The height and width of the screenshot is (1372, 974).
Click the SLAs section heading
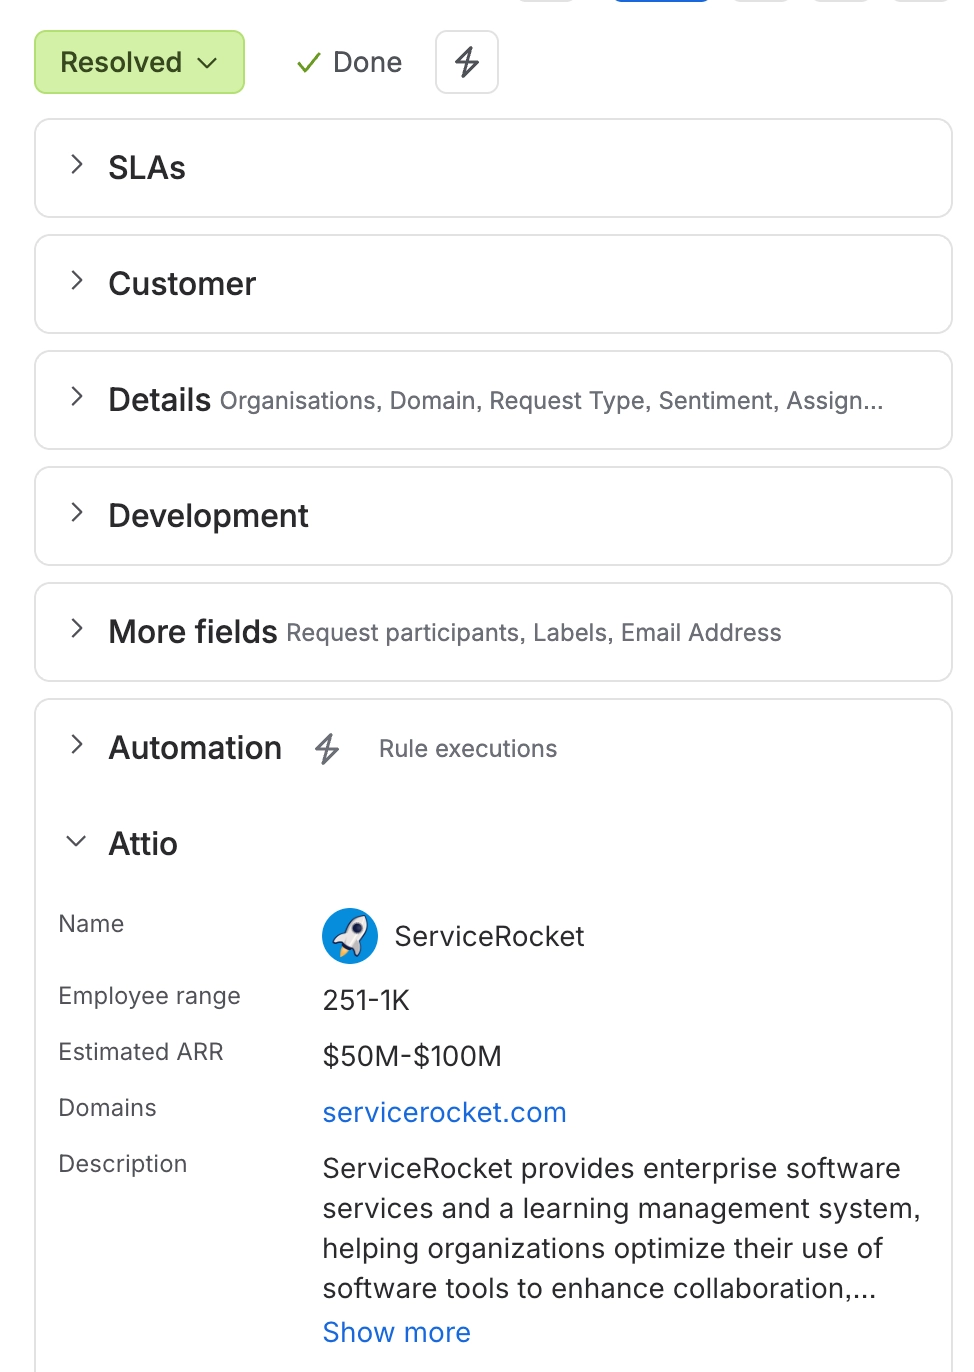(x=147, y=168)
